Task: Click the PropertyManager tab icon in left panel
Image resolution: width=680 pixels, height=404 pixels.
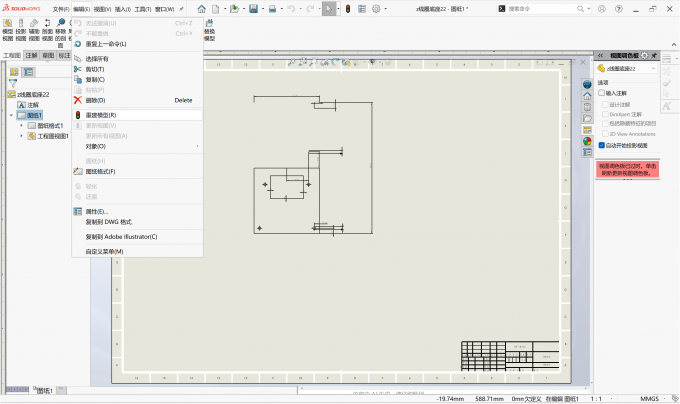Action: click(x=29, y=72)
